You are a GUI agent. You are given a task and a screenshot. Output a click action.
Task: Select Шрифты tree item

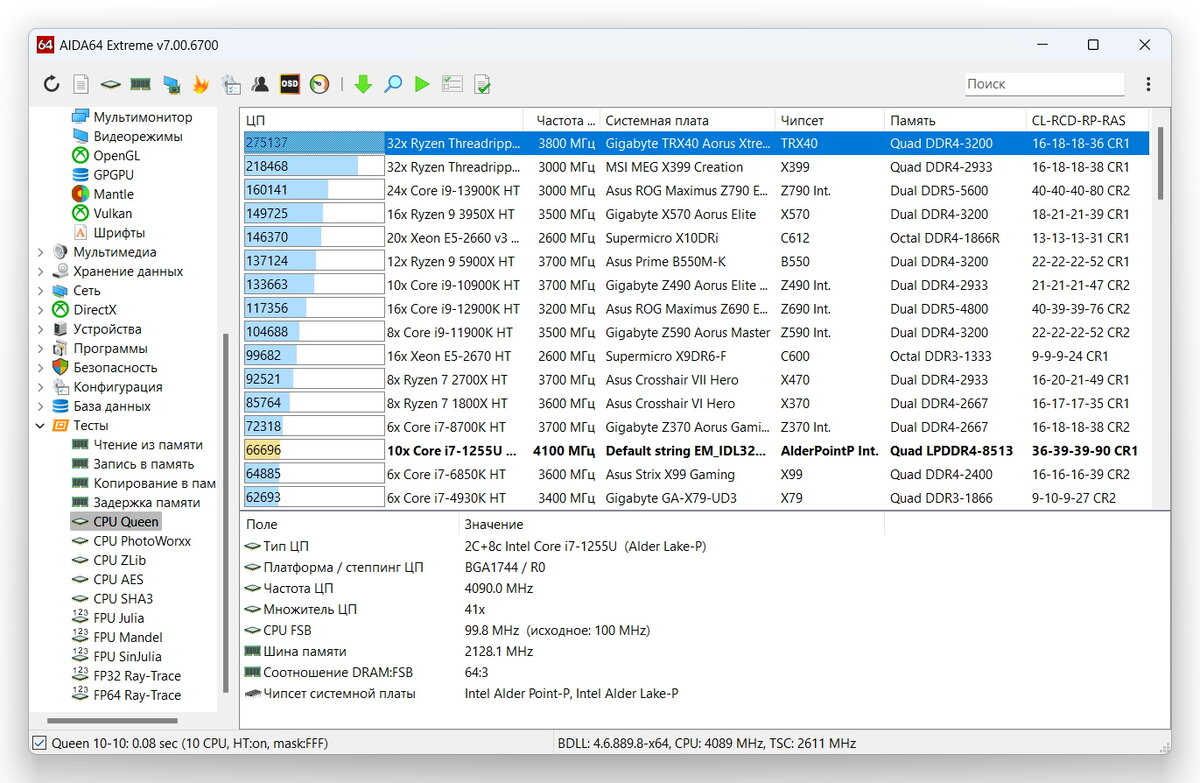point(119,232)
